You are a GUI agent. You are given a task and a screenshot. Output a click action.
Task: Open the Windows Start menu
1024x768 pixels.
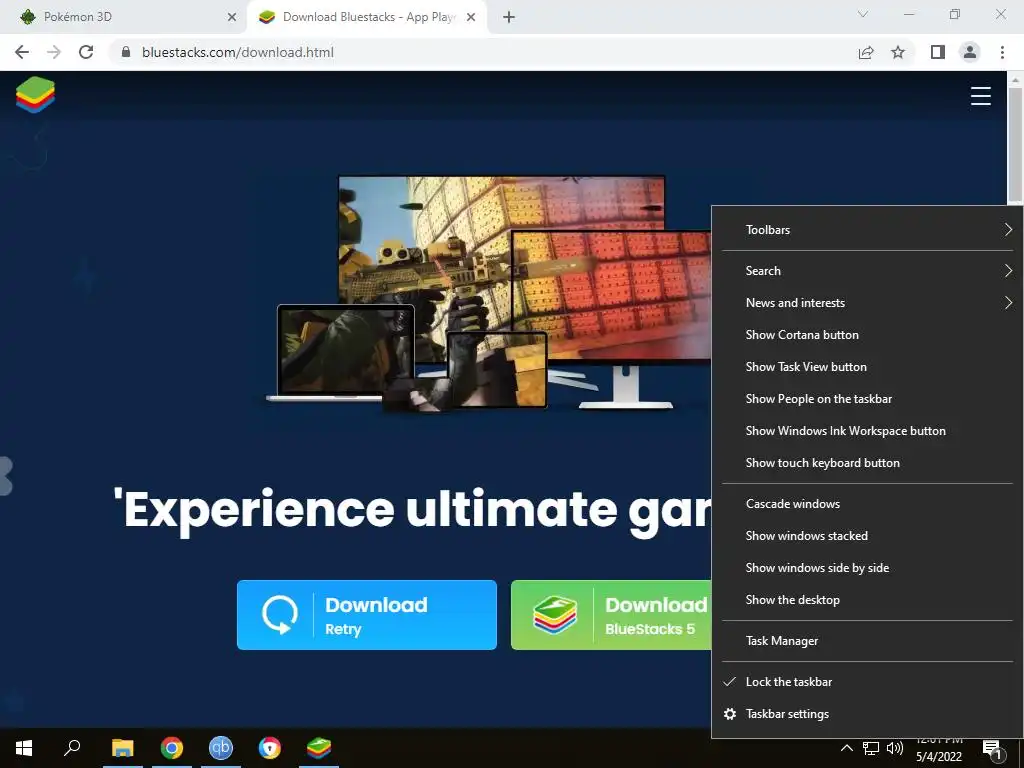click(24, 748)
